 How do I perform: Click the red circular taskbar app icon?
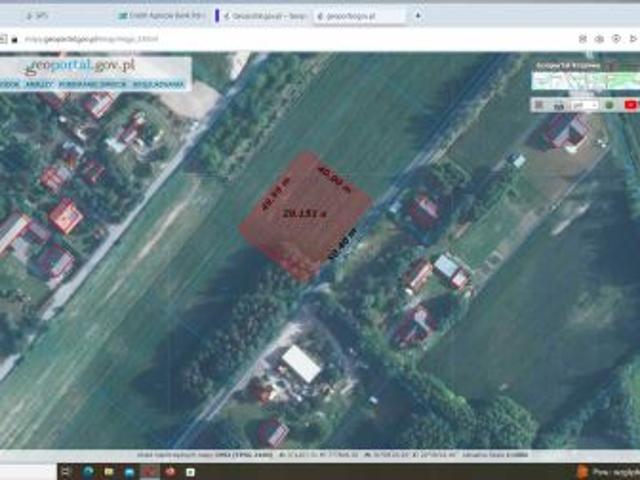[x=170, y=472]
